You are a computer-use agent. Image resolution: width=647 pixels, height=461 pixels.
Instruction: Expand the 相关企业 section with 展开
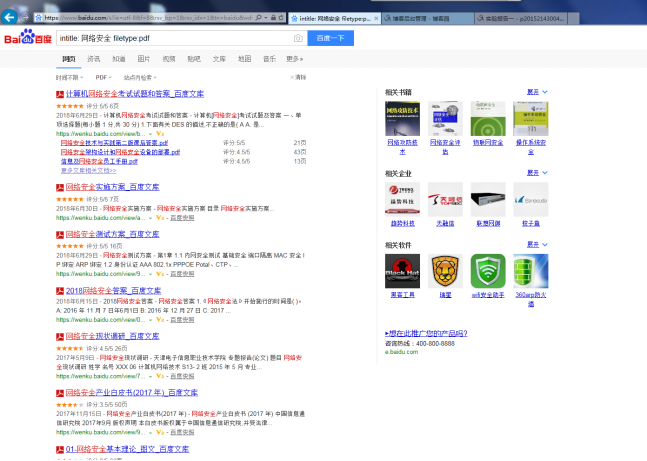[537, 173]
